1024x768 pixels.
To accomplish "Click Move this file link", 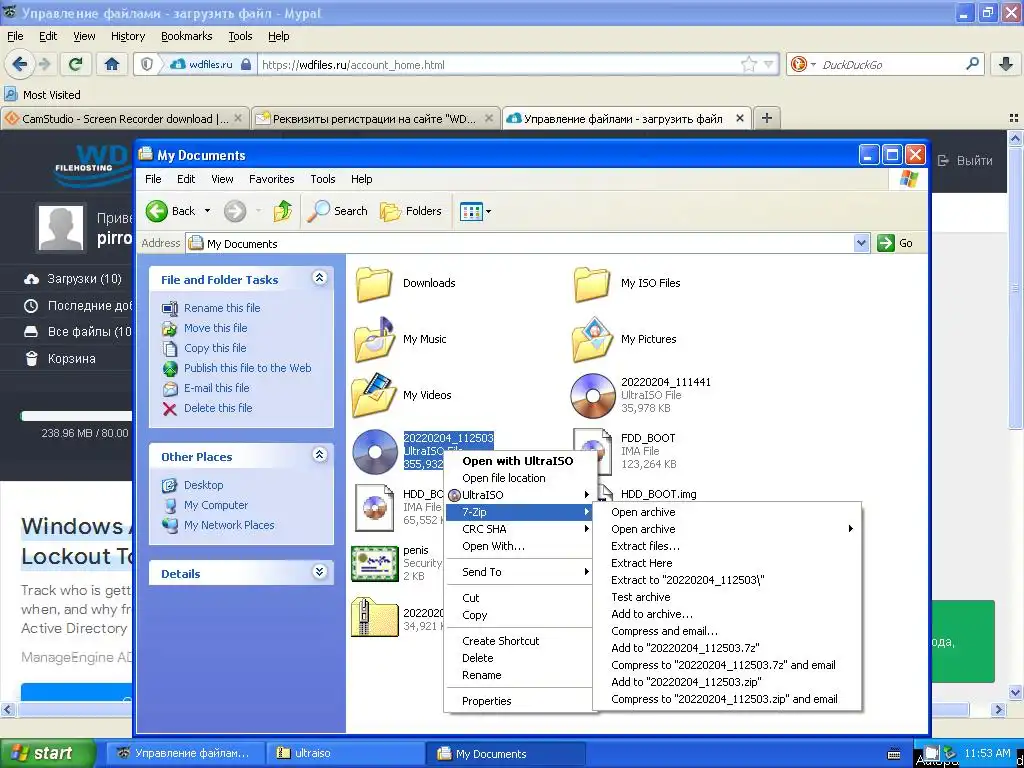I will pyautogui.click(x=216, y=328).
